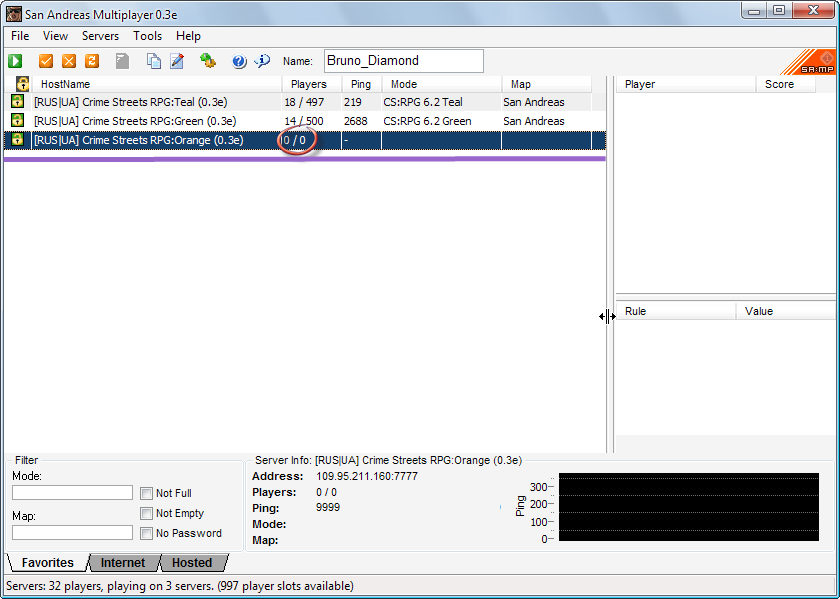The width and height of the screenshot is (840, 599).
Task: Click the gray master list page icon
Action: 123,61
